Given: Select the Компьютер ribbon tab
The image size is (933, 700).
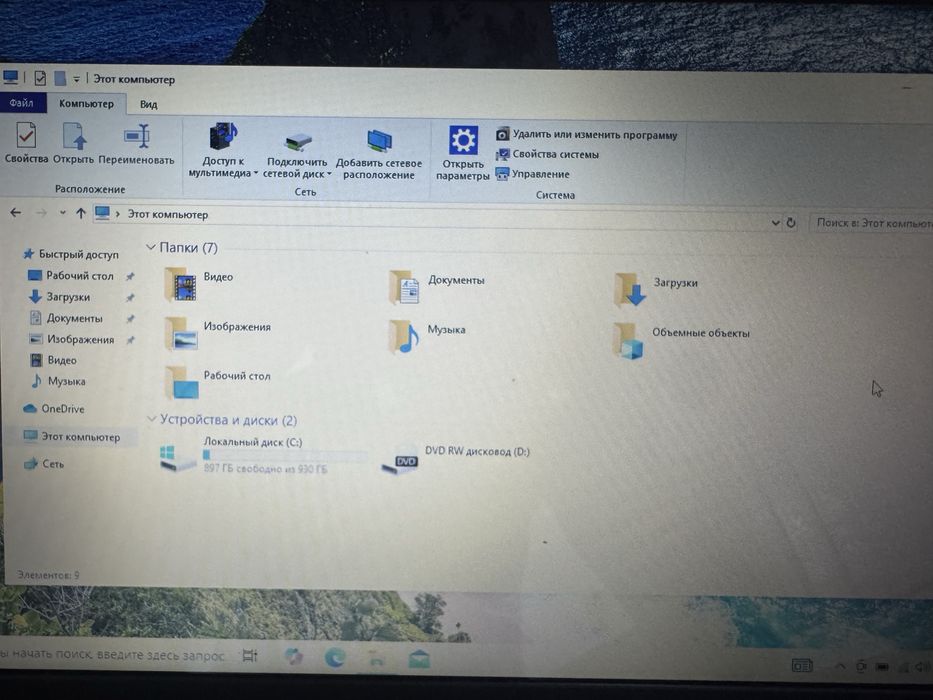Looking at the screenshot, I should coord(86,104).
